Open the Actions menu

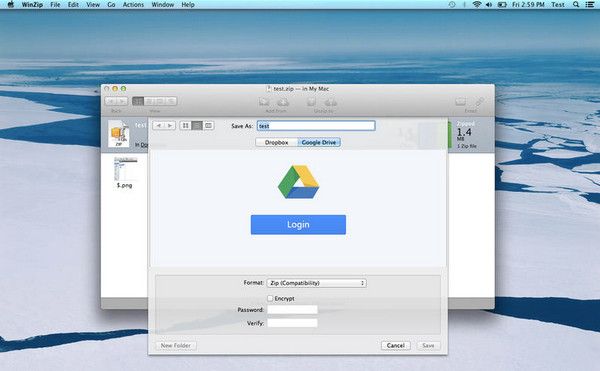pos(133,5)
